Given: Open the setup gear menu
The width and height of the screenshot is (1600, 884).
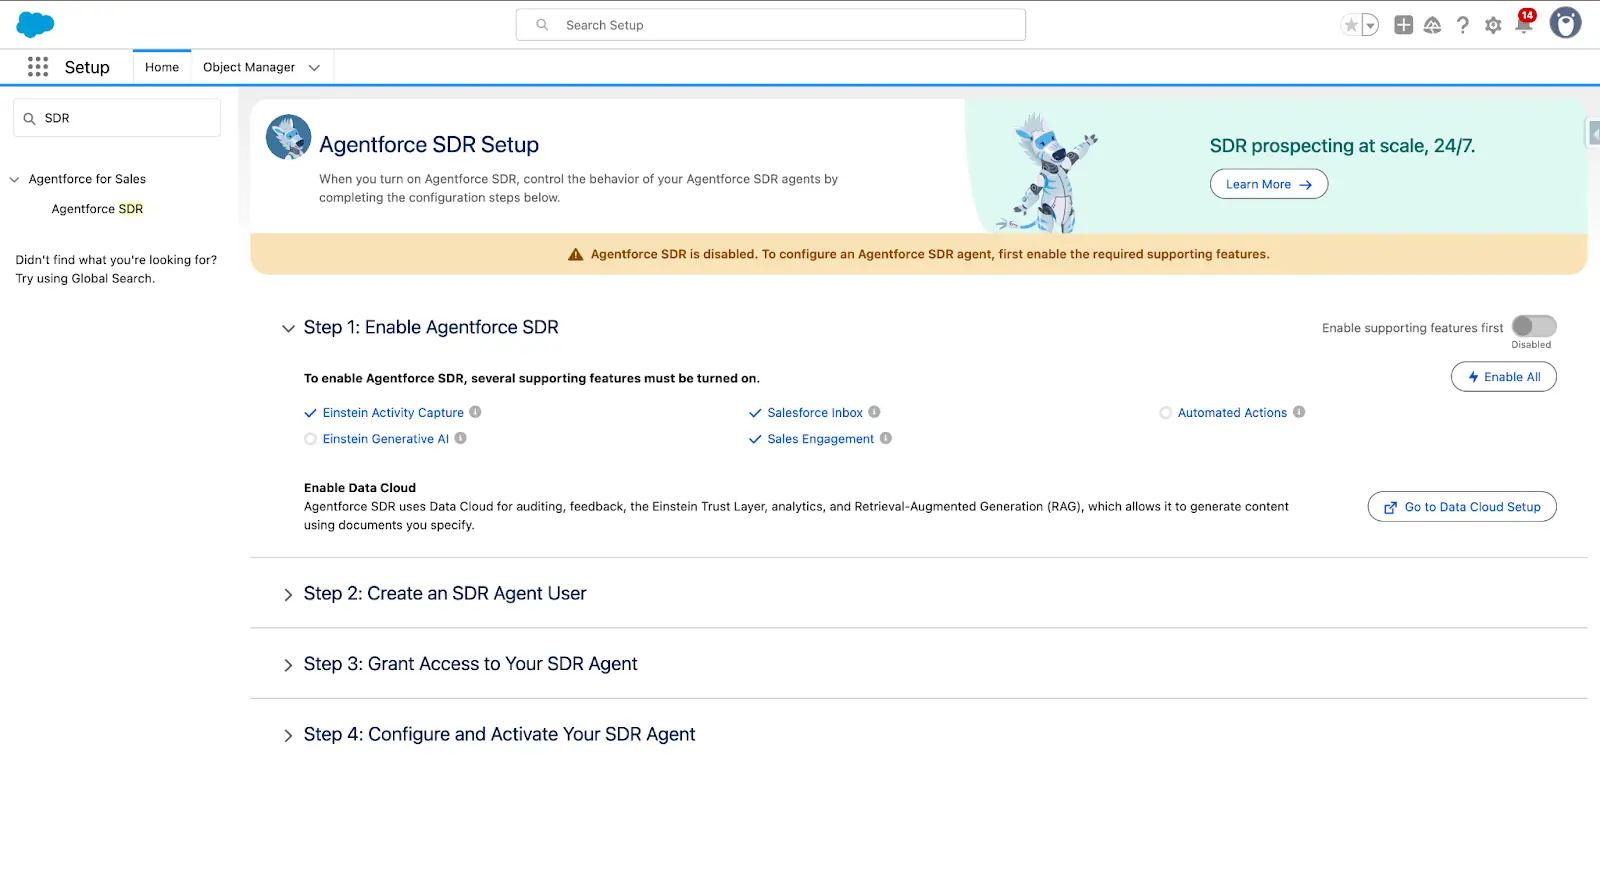Looking at the screenshot, I should [1493, 25].
